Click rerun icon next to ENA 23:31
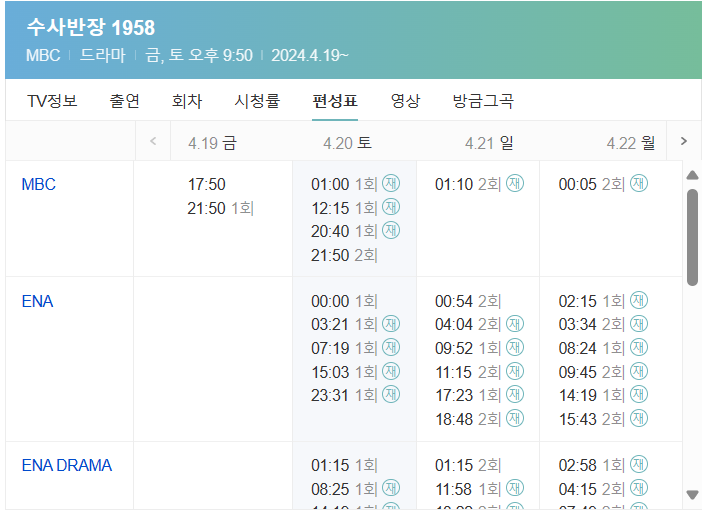The height and width of the screenshot is (518, 706). tap(391, 395)
